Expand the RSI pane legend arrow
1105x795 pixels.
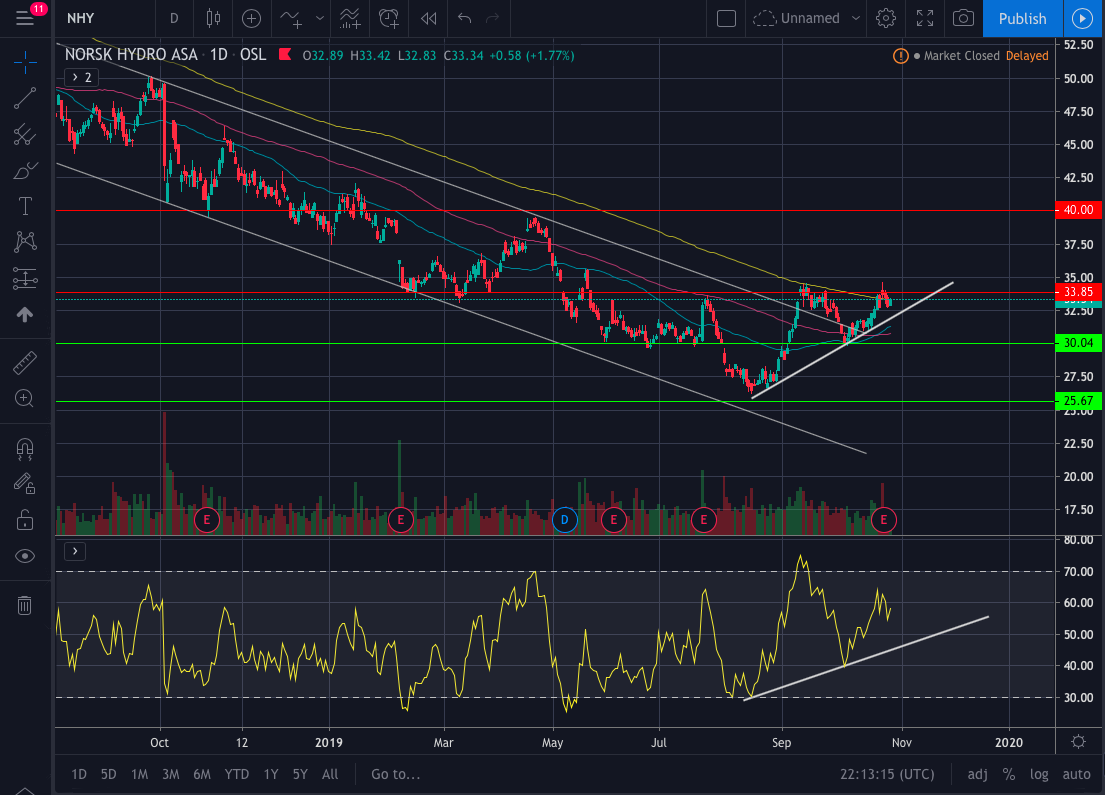pos(75,551)
